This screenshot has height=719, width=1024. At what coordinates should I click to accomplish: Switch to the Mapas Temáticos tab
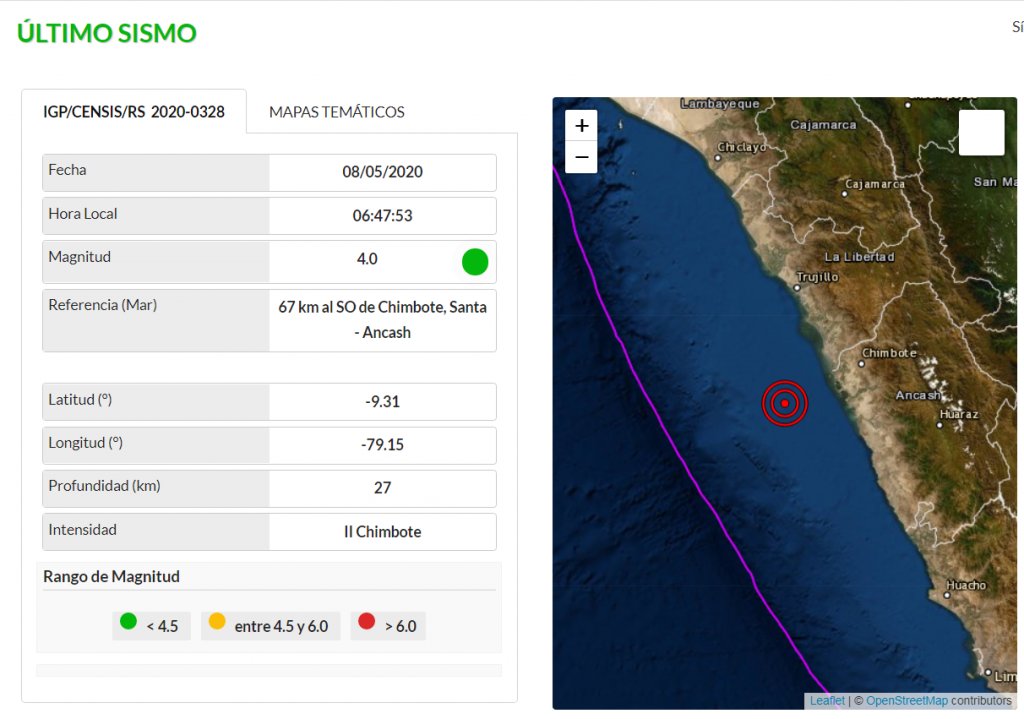tap(337, 112)
